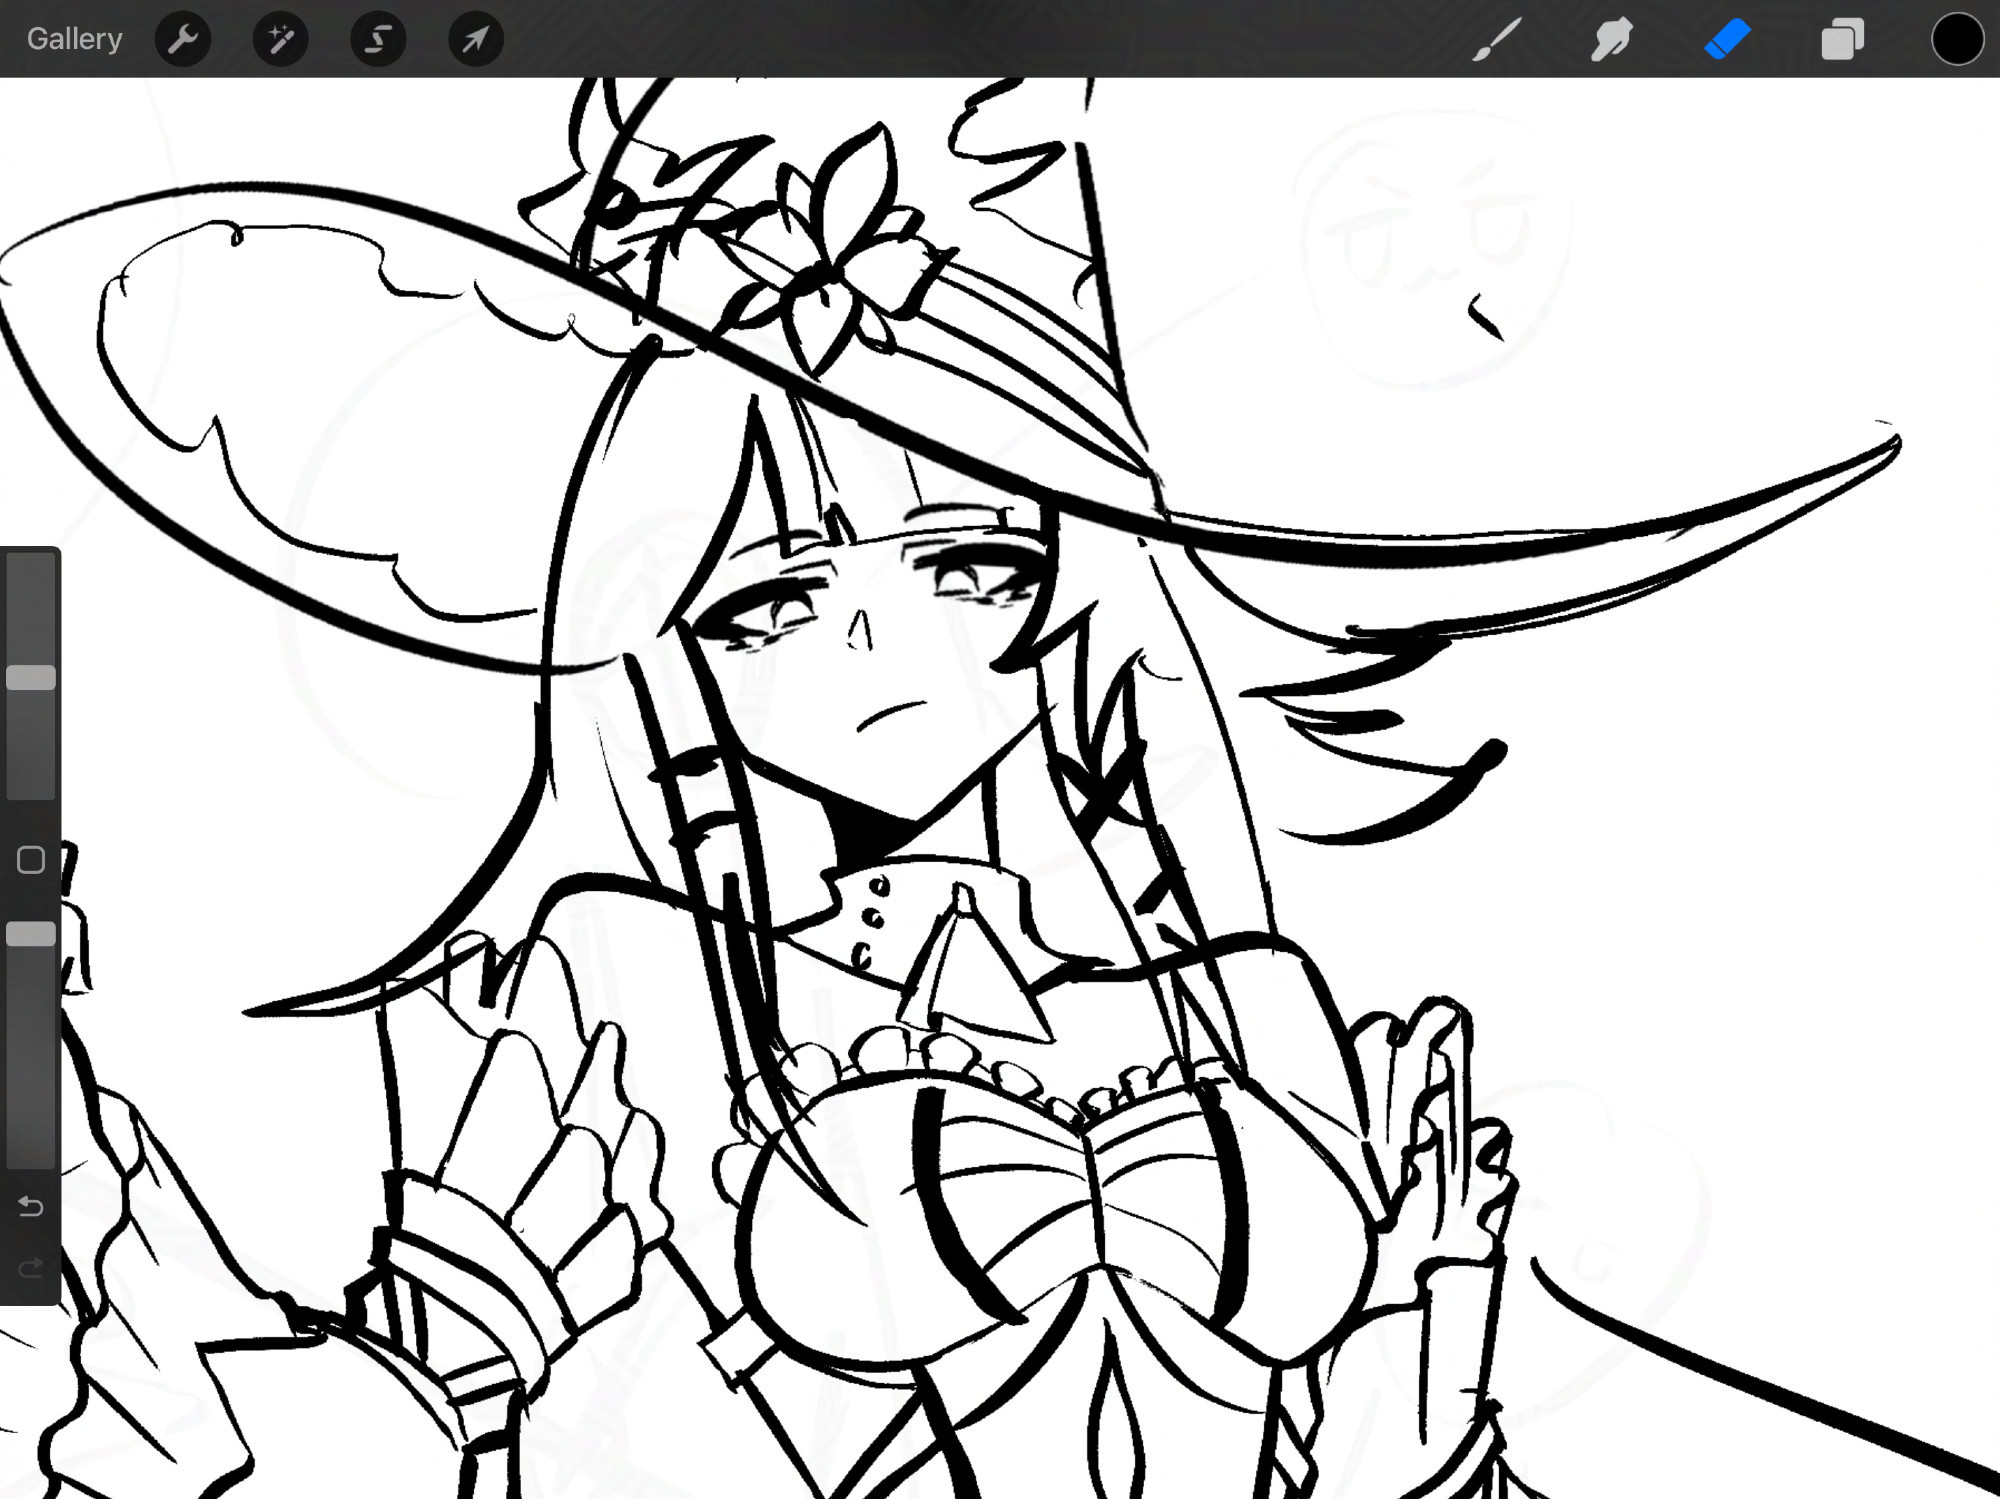Select the Brush tool
This screenshot has width=2000, height=1499.
coord(1497,39)
